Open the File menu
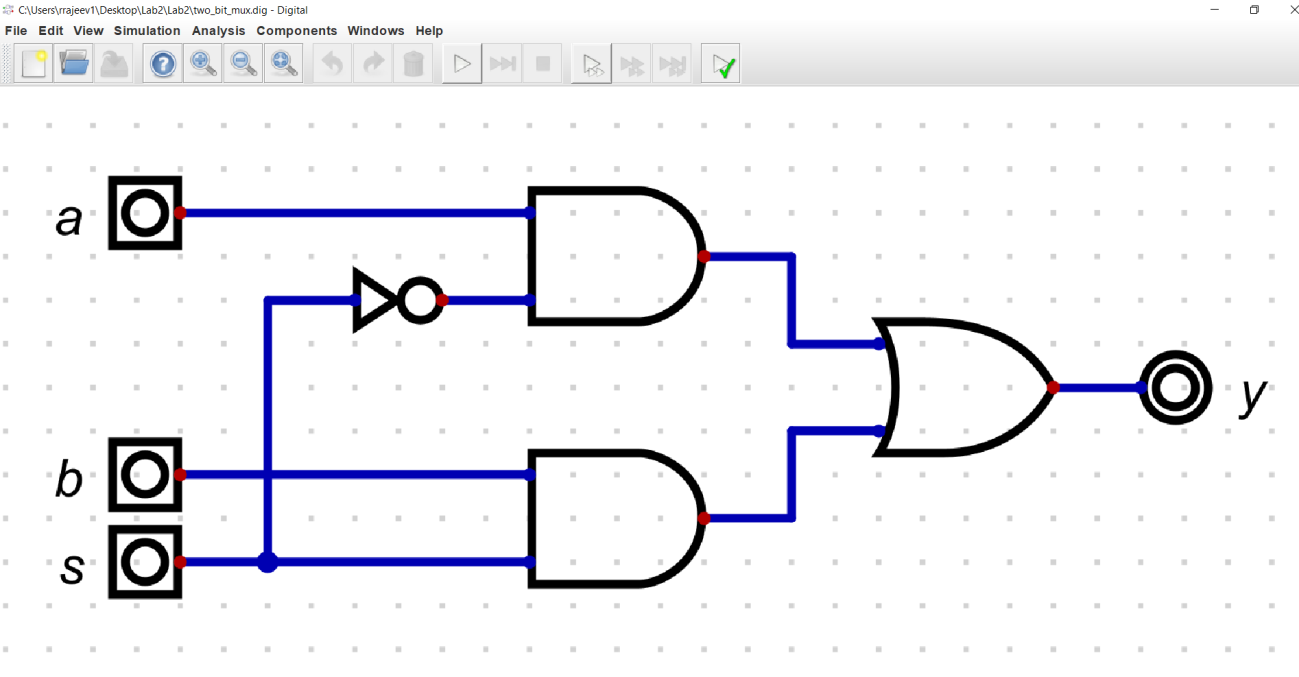Screen dimensions: 1299x677 pyautogui.click(x=16, y=31)
